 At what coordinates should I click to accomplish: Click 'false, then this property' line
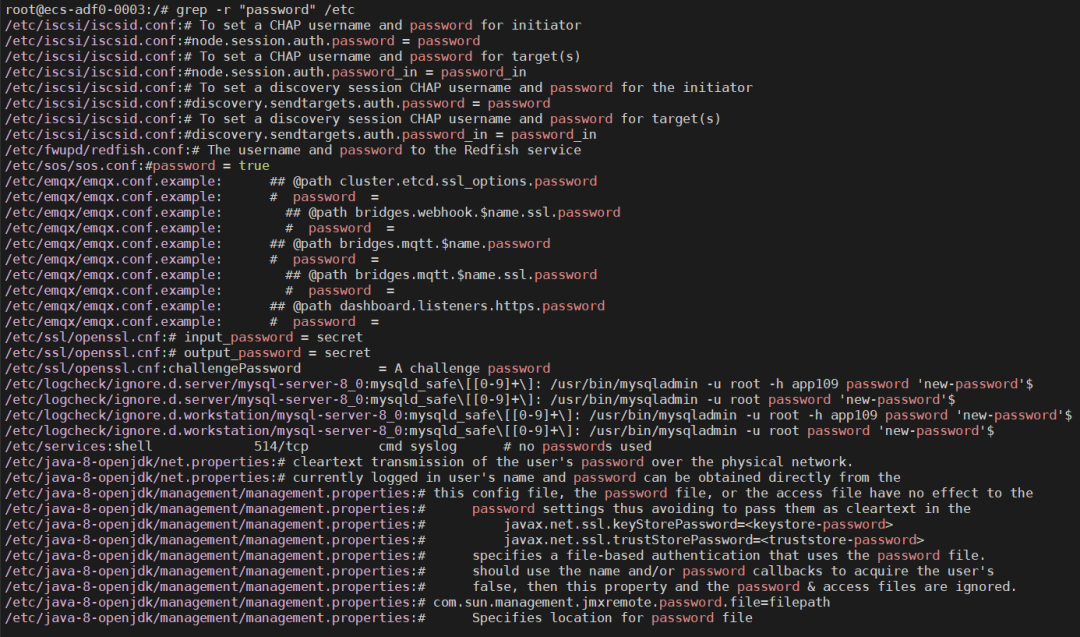tap(511, 587)
